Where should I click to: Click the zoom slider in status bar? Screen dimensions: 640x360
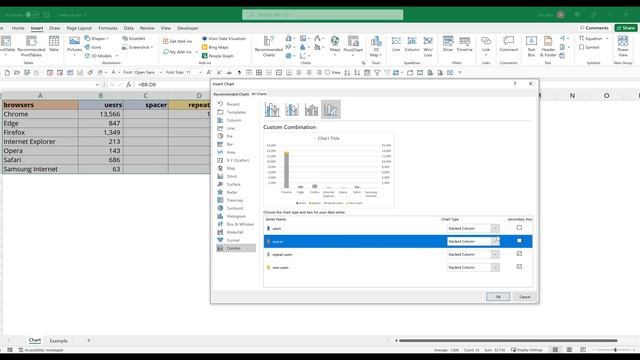pos(615,350)
